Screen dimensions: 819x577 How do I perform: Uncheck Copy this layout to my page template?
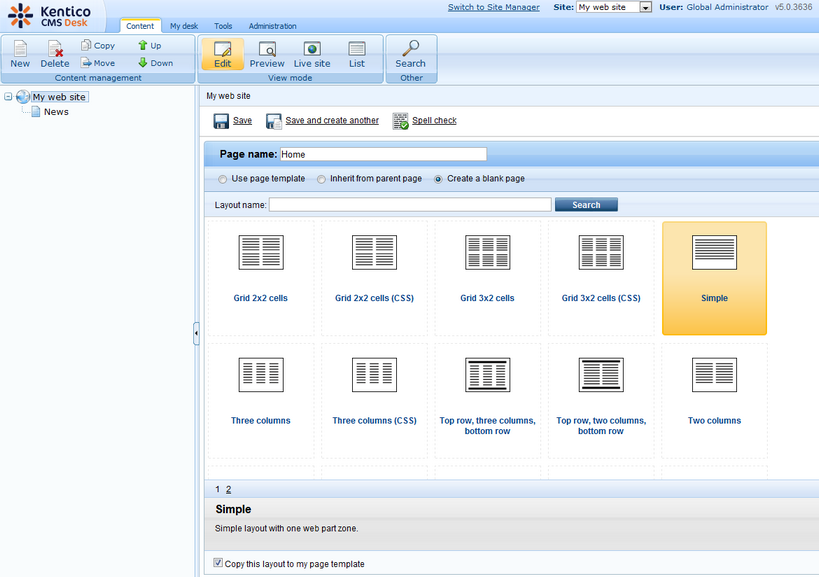point(219,564)
